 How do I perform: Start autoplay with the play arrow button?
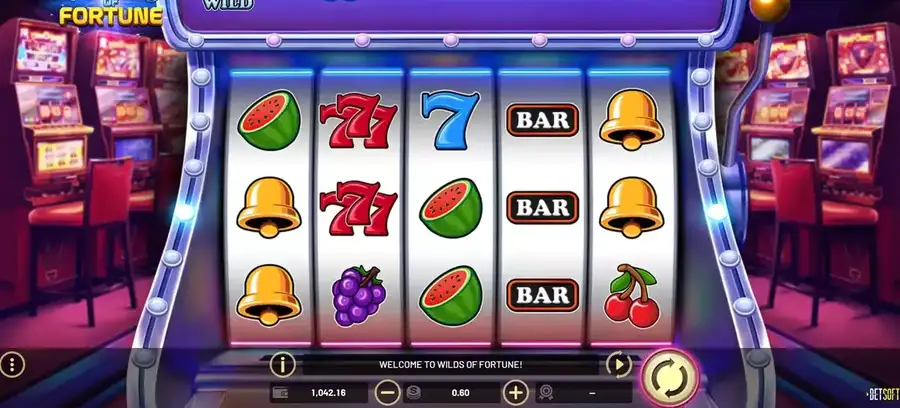point(619,364)
